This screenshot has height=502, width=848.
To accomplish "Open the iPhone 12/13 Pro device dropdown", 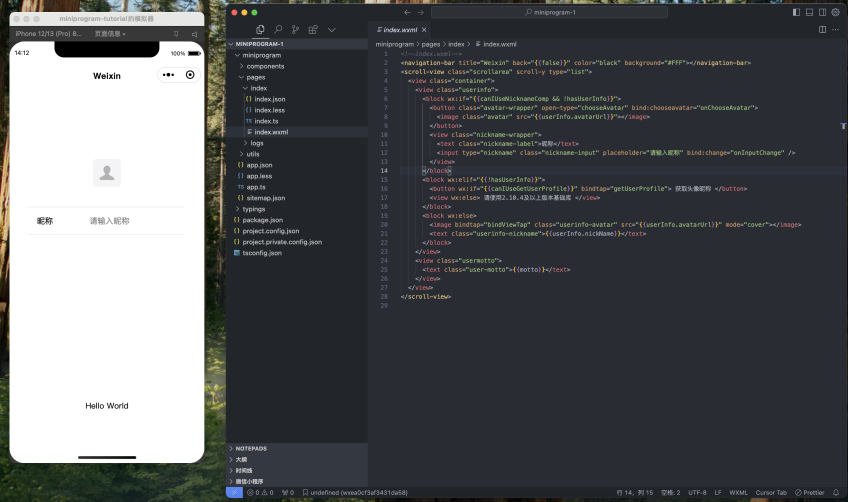I will click(50, 33).
